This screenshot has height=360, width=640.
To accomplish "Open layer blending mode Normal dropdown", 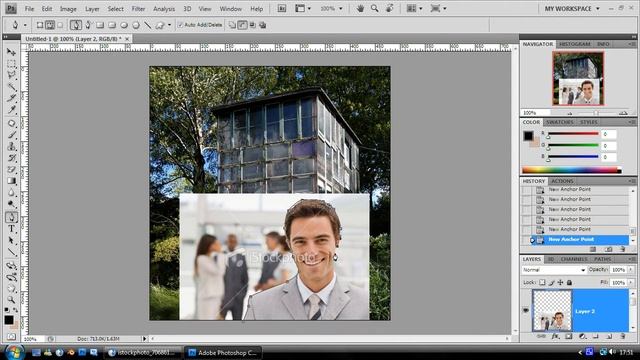I will (x=553, y=270).
